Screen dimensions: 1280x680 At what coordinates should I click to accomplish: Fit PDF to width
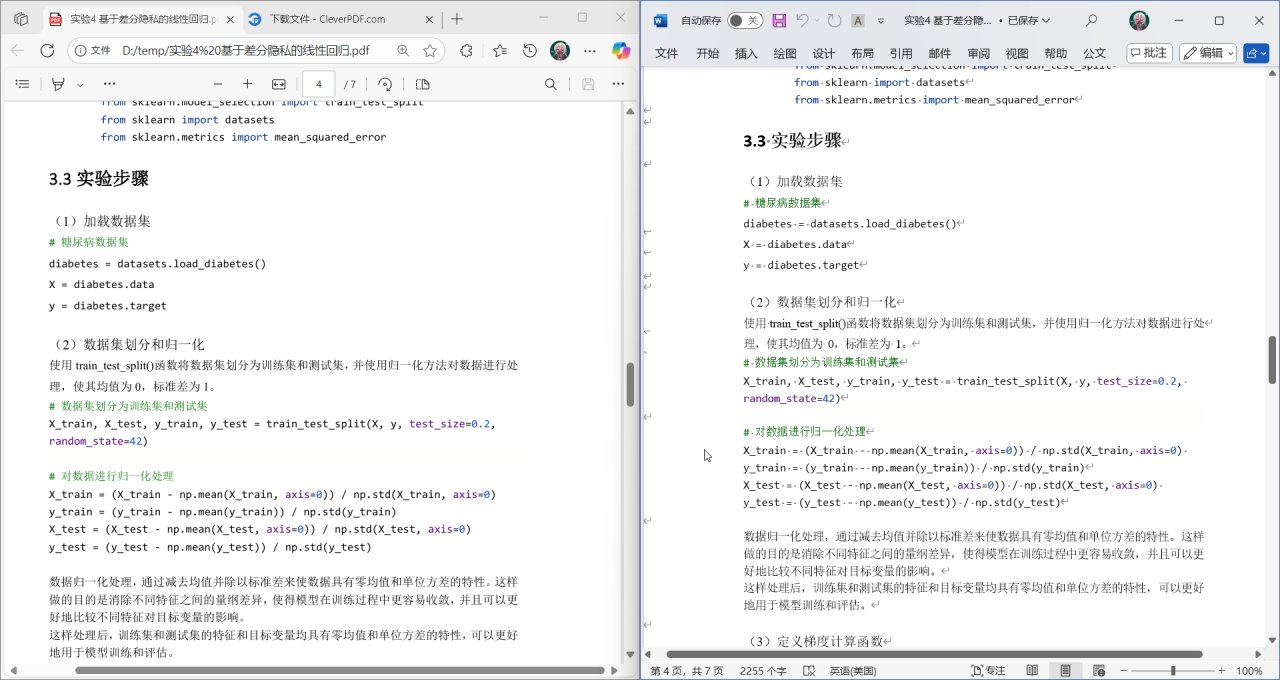[278, 85]
